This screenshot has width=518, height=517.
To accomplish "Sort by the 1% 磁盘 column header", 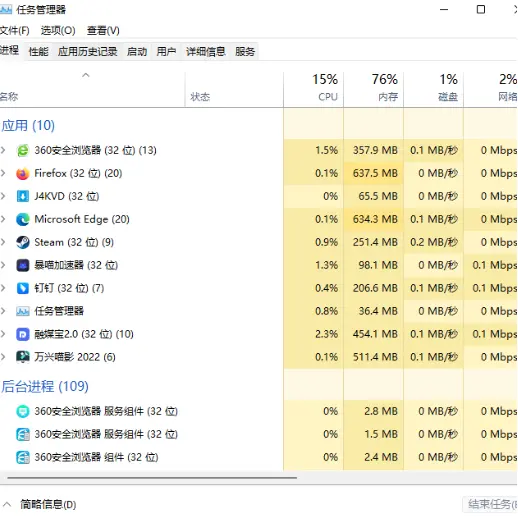I will point(433,90).
